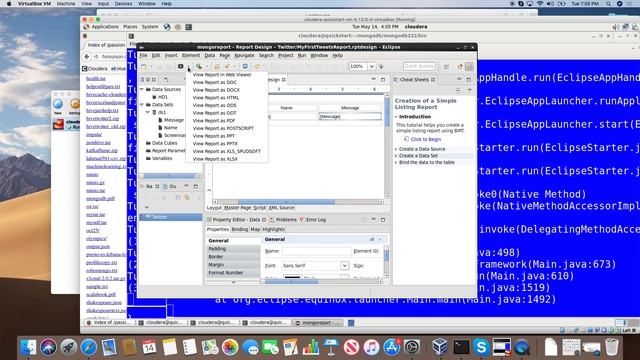Open the Calendar icon in the dock

[149, 347]
